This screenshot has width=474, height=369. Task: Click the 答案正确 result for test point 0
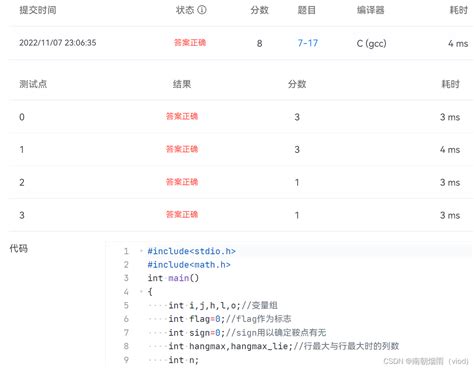(x=182, y=116)
